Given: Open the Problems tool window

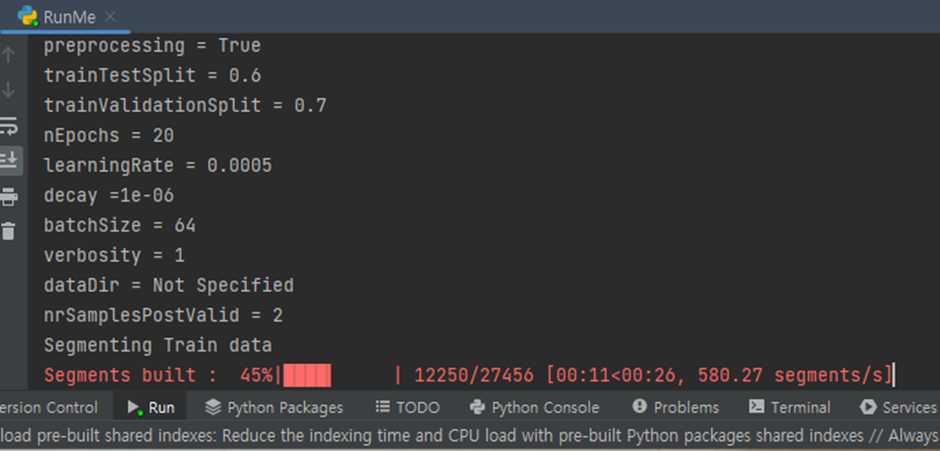Looking at the screenshot, I should [675, 408].
